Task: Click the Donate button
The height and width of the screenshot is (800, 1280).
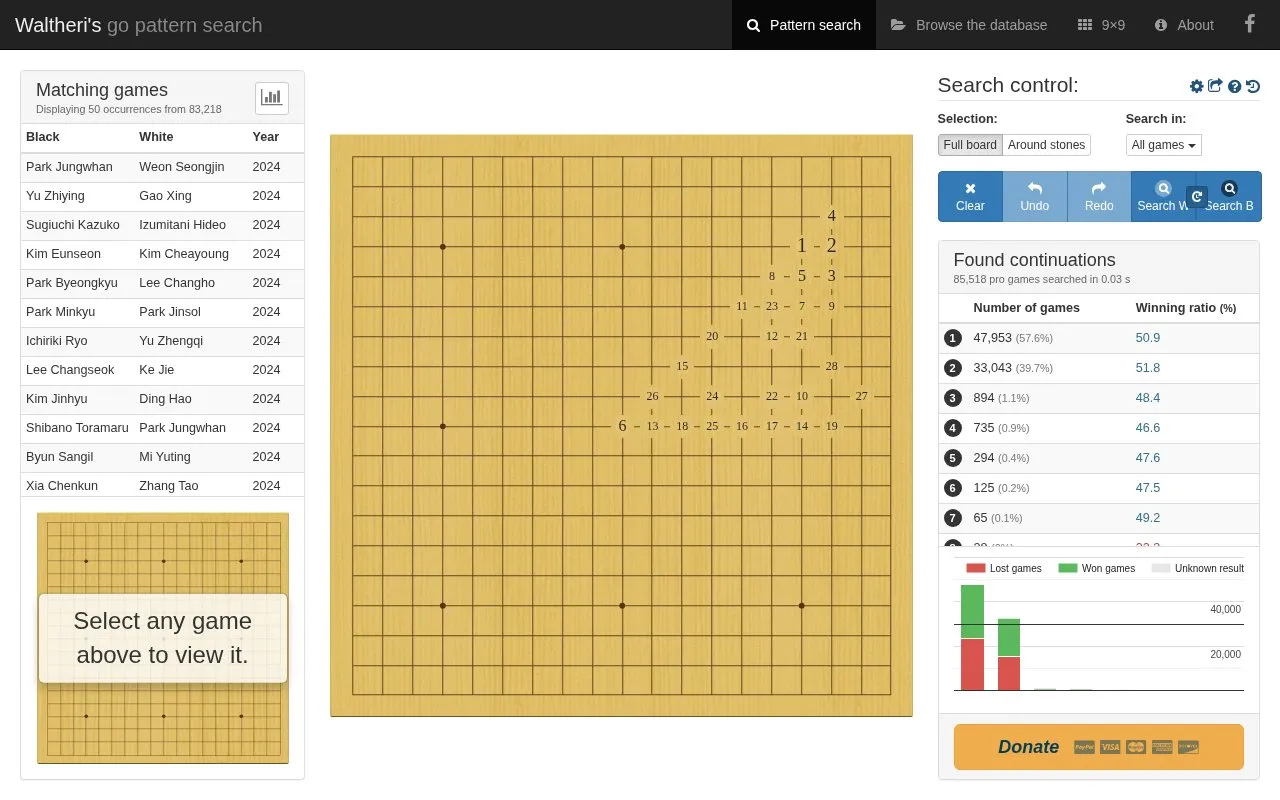Action: point(1099,747)
